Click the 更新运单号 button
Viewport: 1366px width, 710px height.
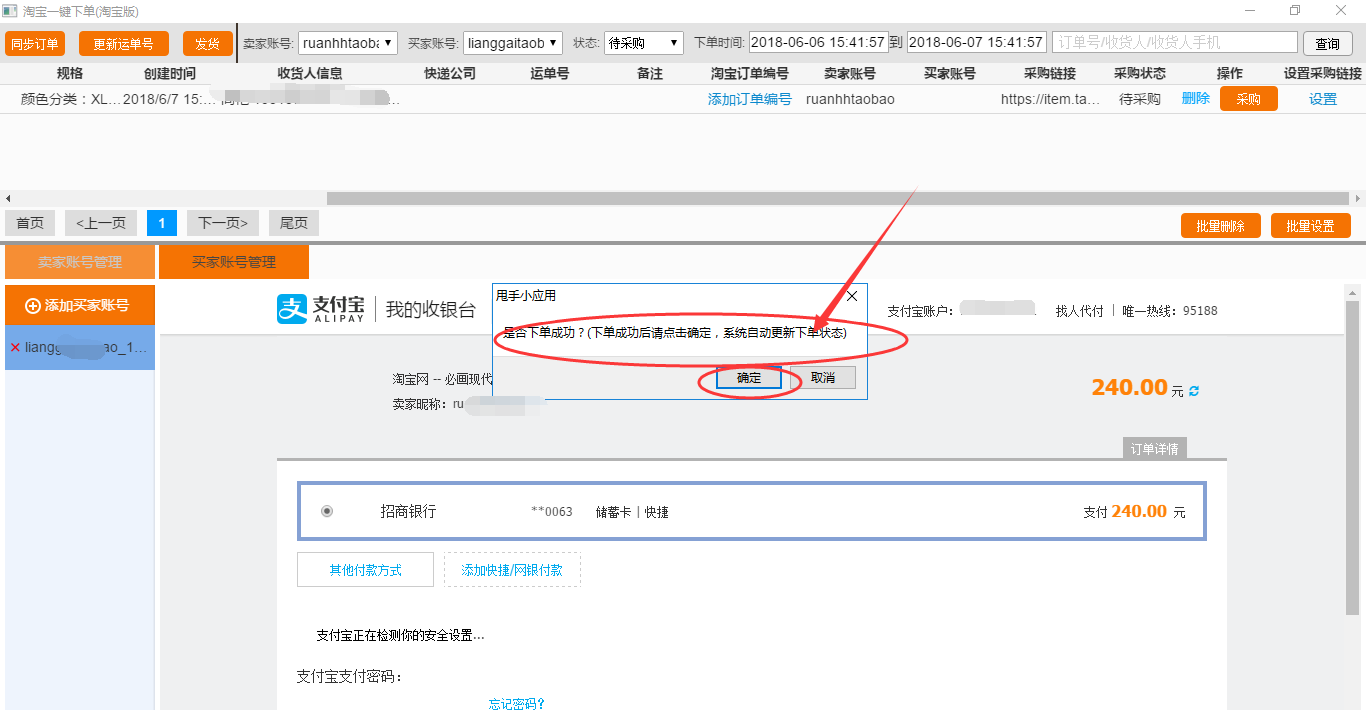[x=123, y=44]
